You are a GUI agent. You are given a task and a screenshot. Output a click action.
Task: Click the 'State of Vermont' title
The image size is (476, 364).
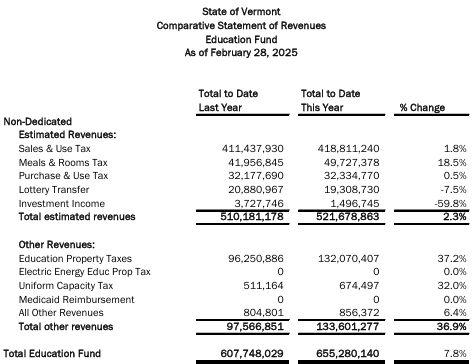click(241, 12)
